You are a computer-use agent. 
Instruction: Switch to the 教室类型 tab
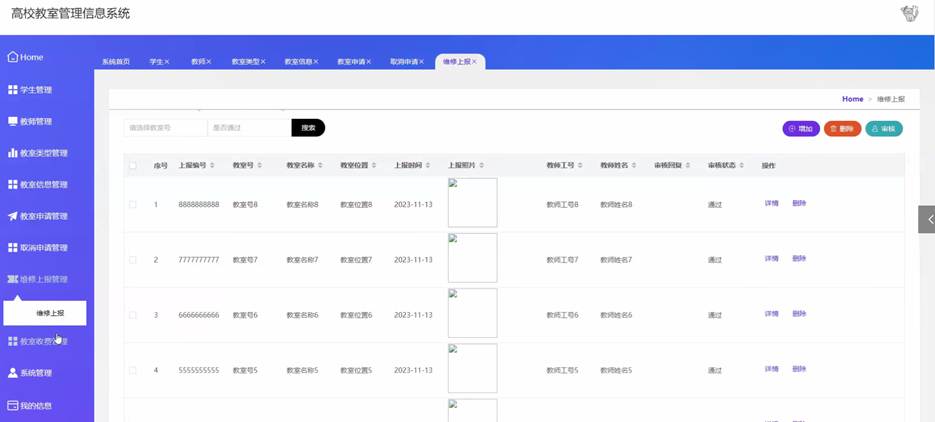(x=248, y=61)
